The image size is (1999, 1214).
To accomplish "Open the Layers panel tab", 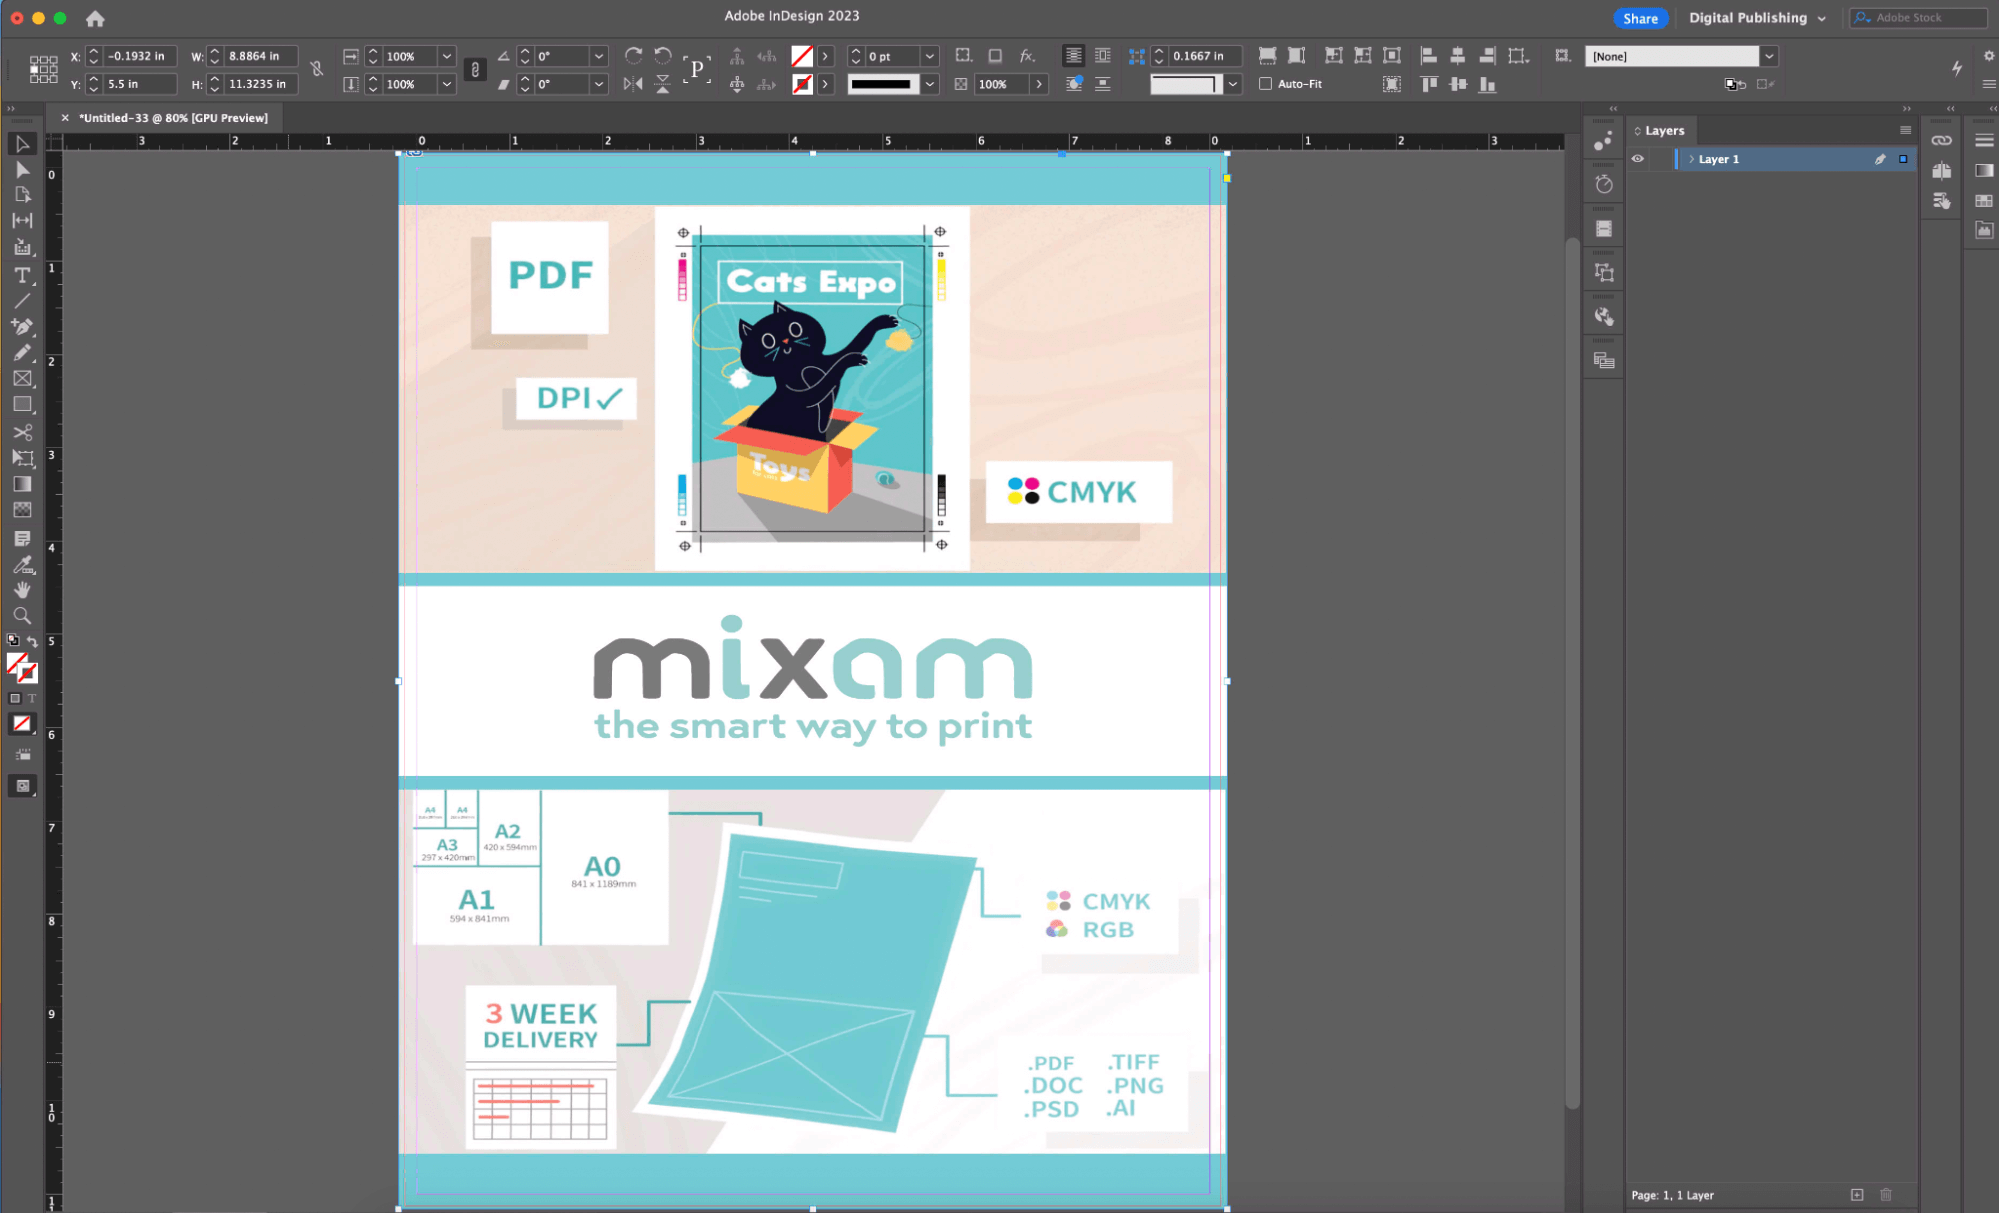I will [1664, 131].
